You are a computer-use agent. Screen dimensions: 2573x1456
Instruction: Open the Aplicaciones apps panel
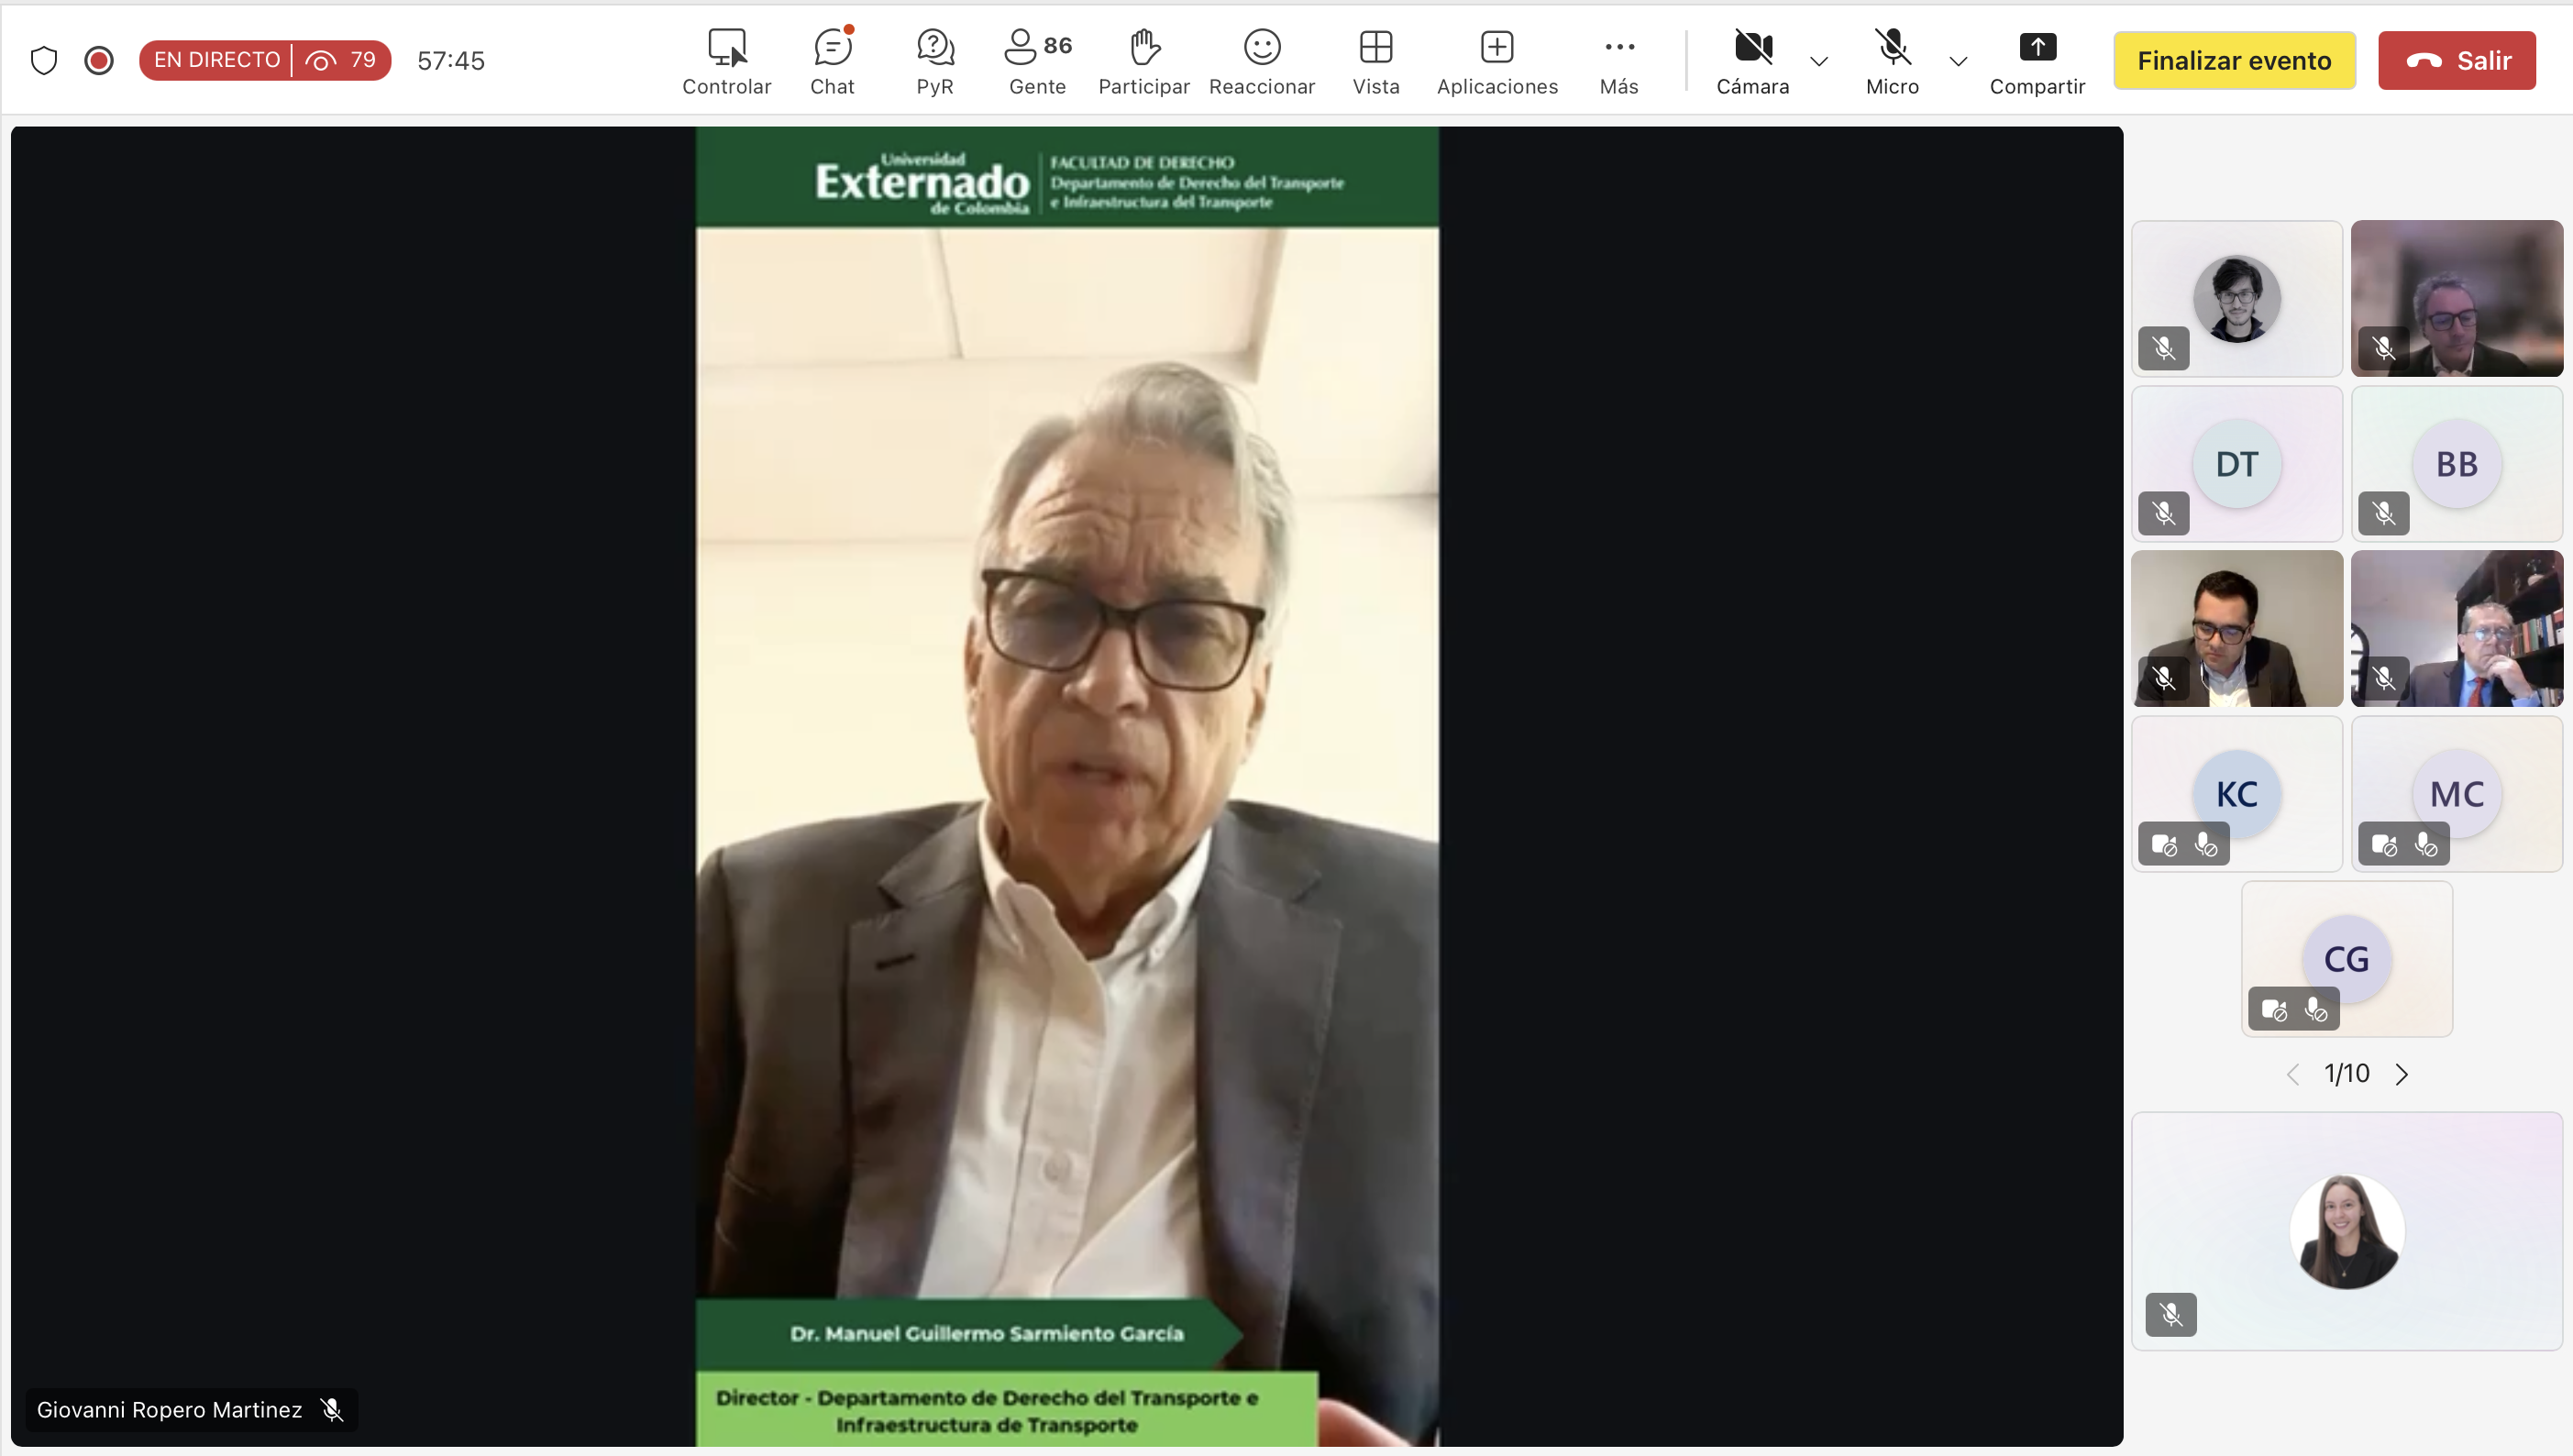(1496, 60)
